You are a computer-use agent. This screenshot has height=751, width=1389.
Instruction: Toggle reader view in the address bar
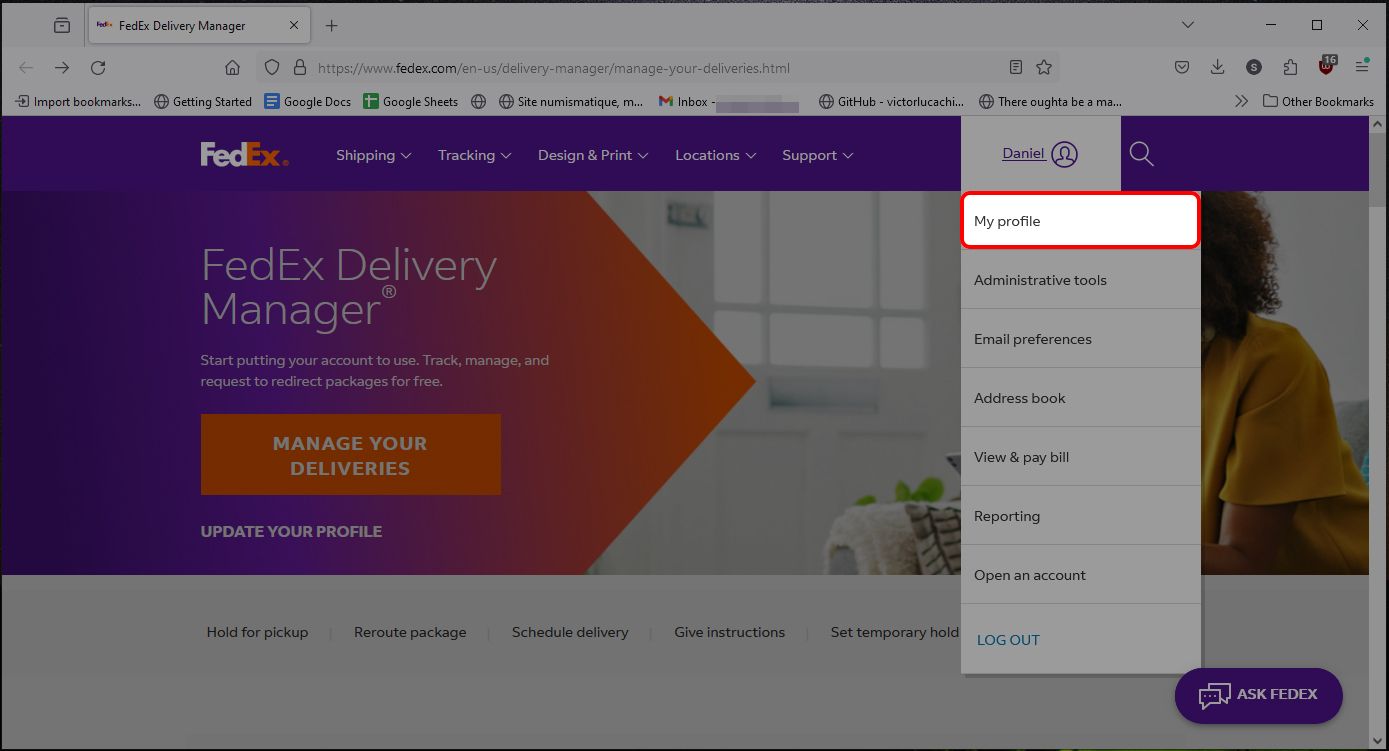[1015, 67]
